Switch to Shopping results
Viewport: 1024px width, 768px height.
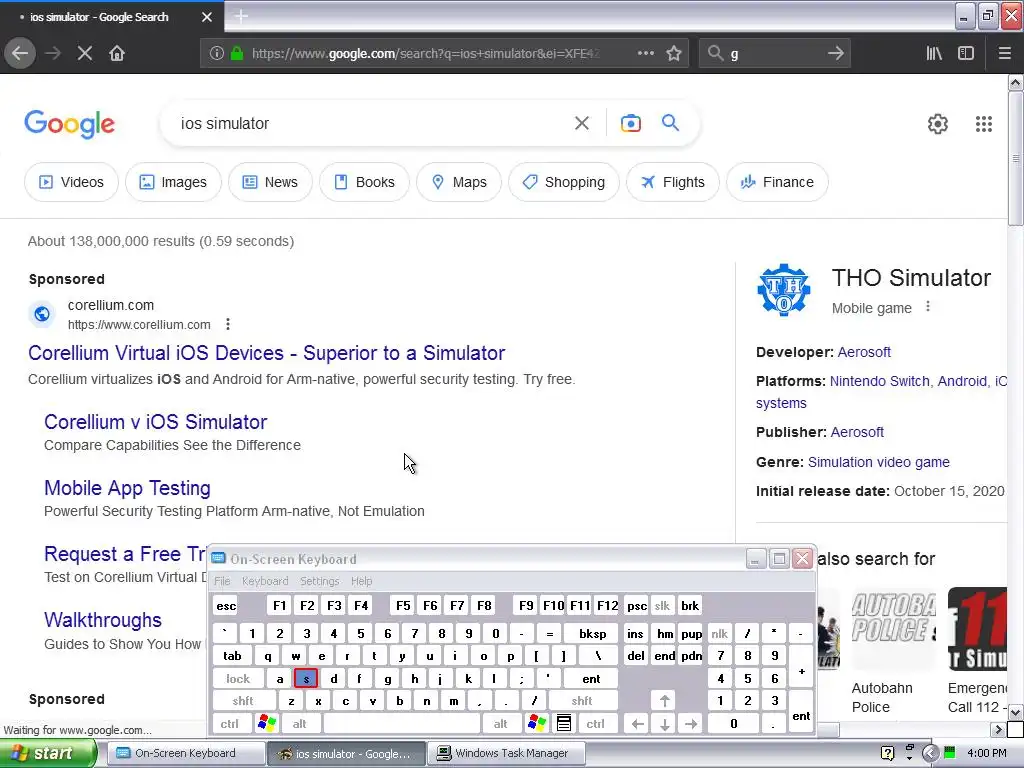point(564,182)
